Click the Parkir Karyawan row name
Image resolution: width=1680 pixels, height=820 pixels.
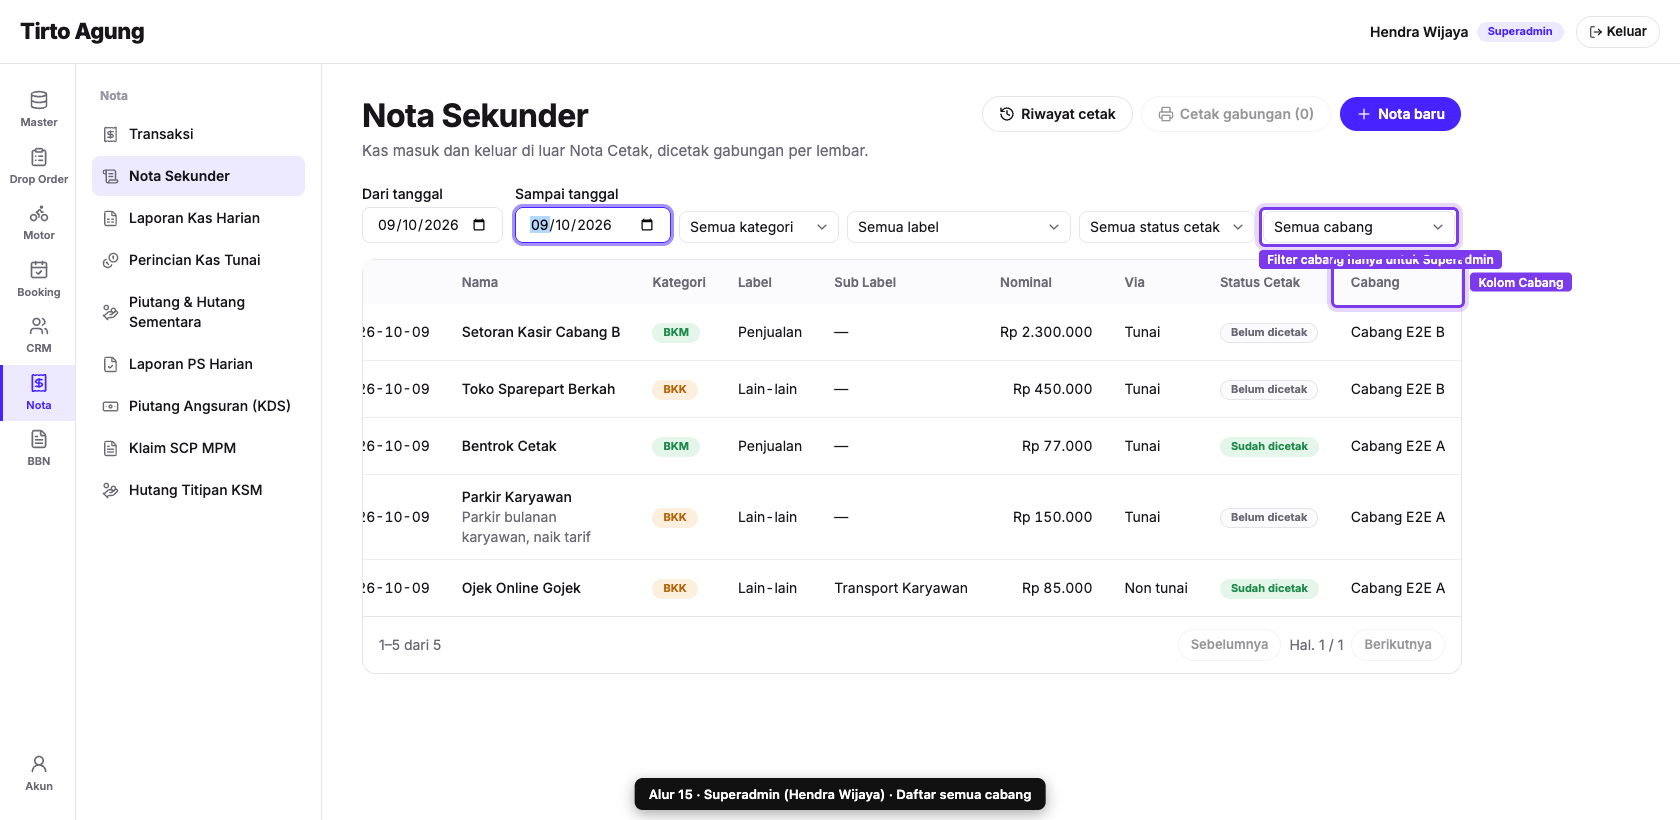pyautogui.click(x=517, y=497)
